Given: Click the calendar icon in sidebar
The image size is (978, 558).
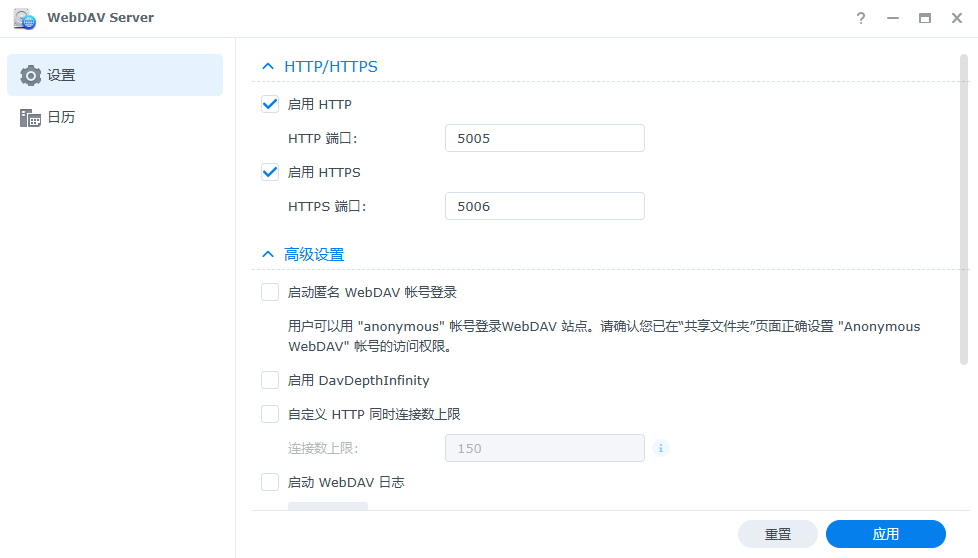Looking at the screenshot, I should coord(31,118).
